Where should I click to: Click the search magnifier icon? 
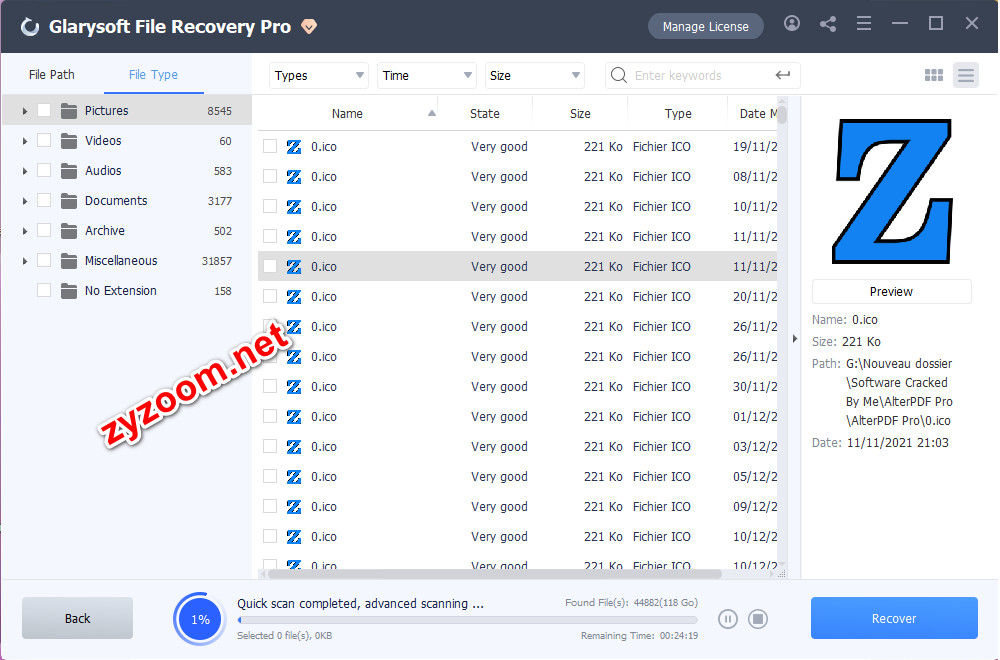(x=619, y=75)
